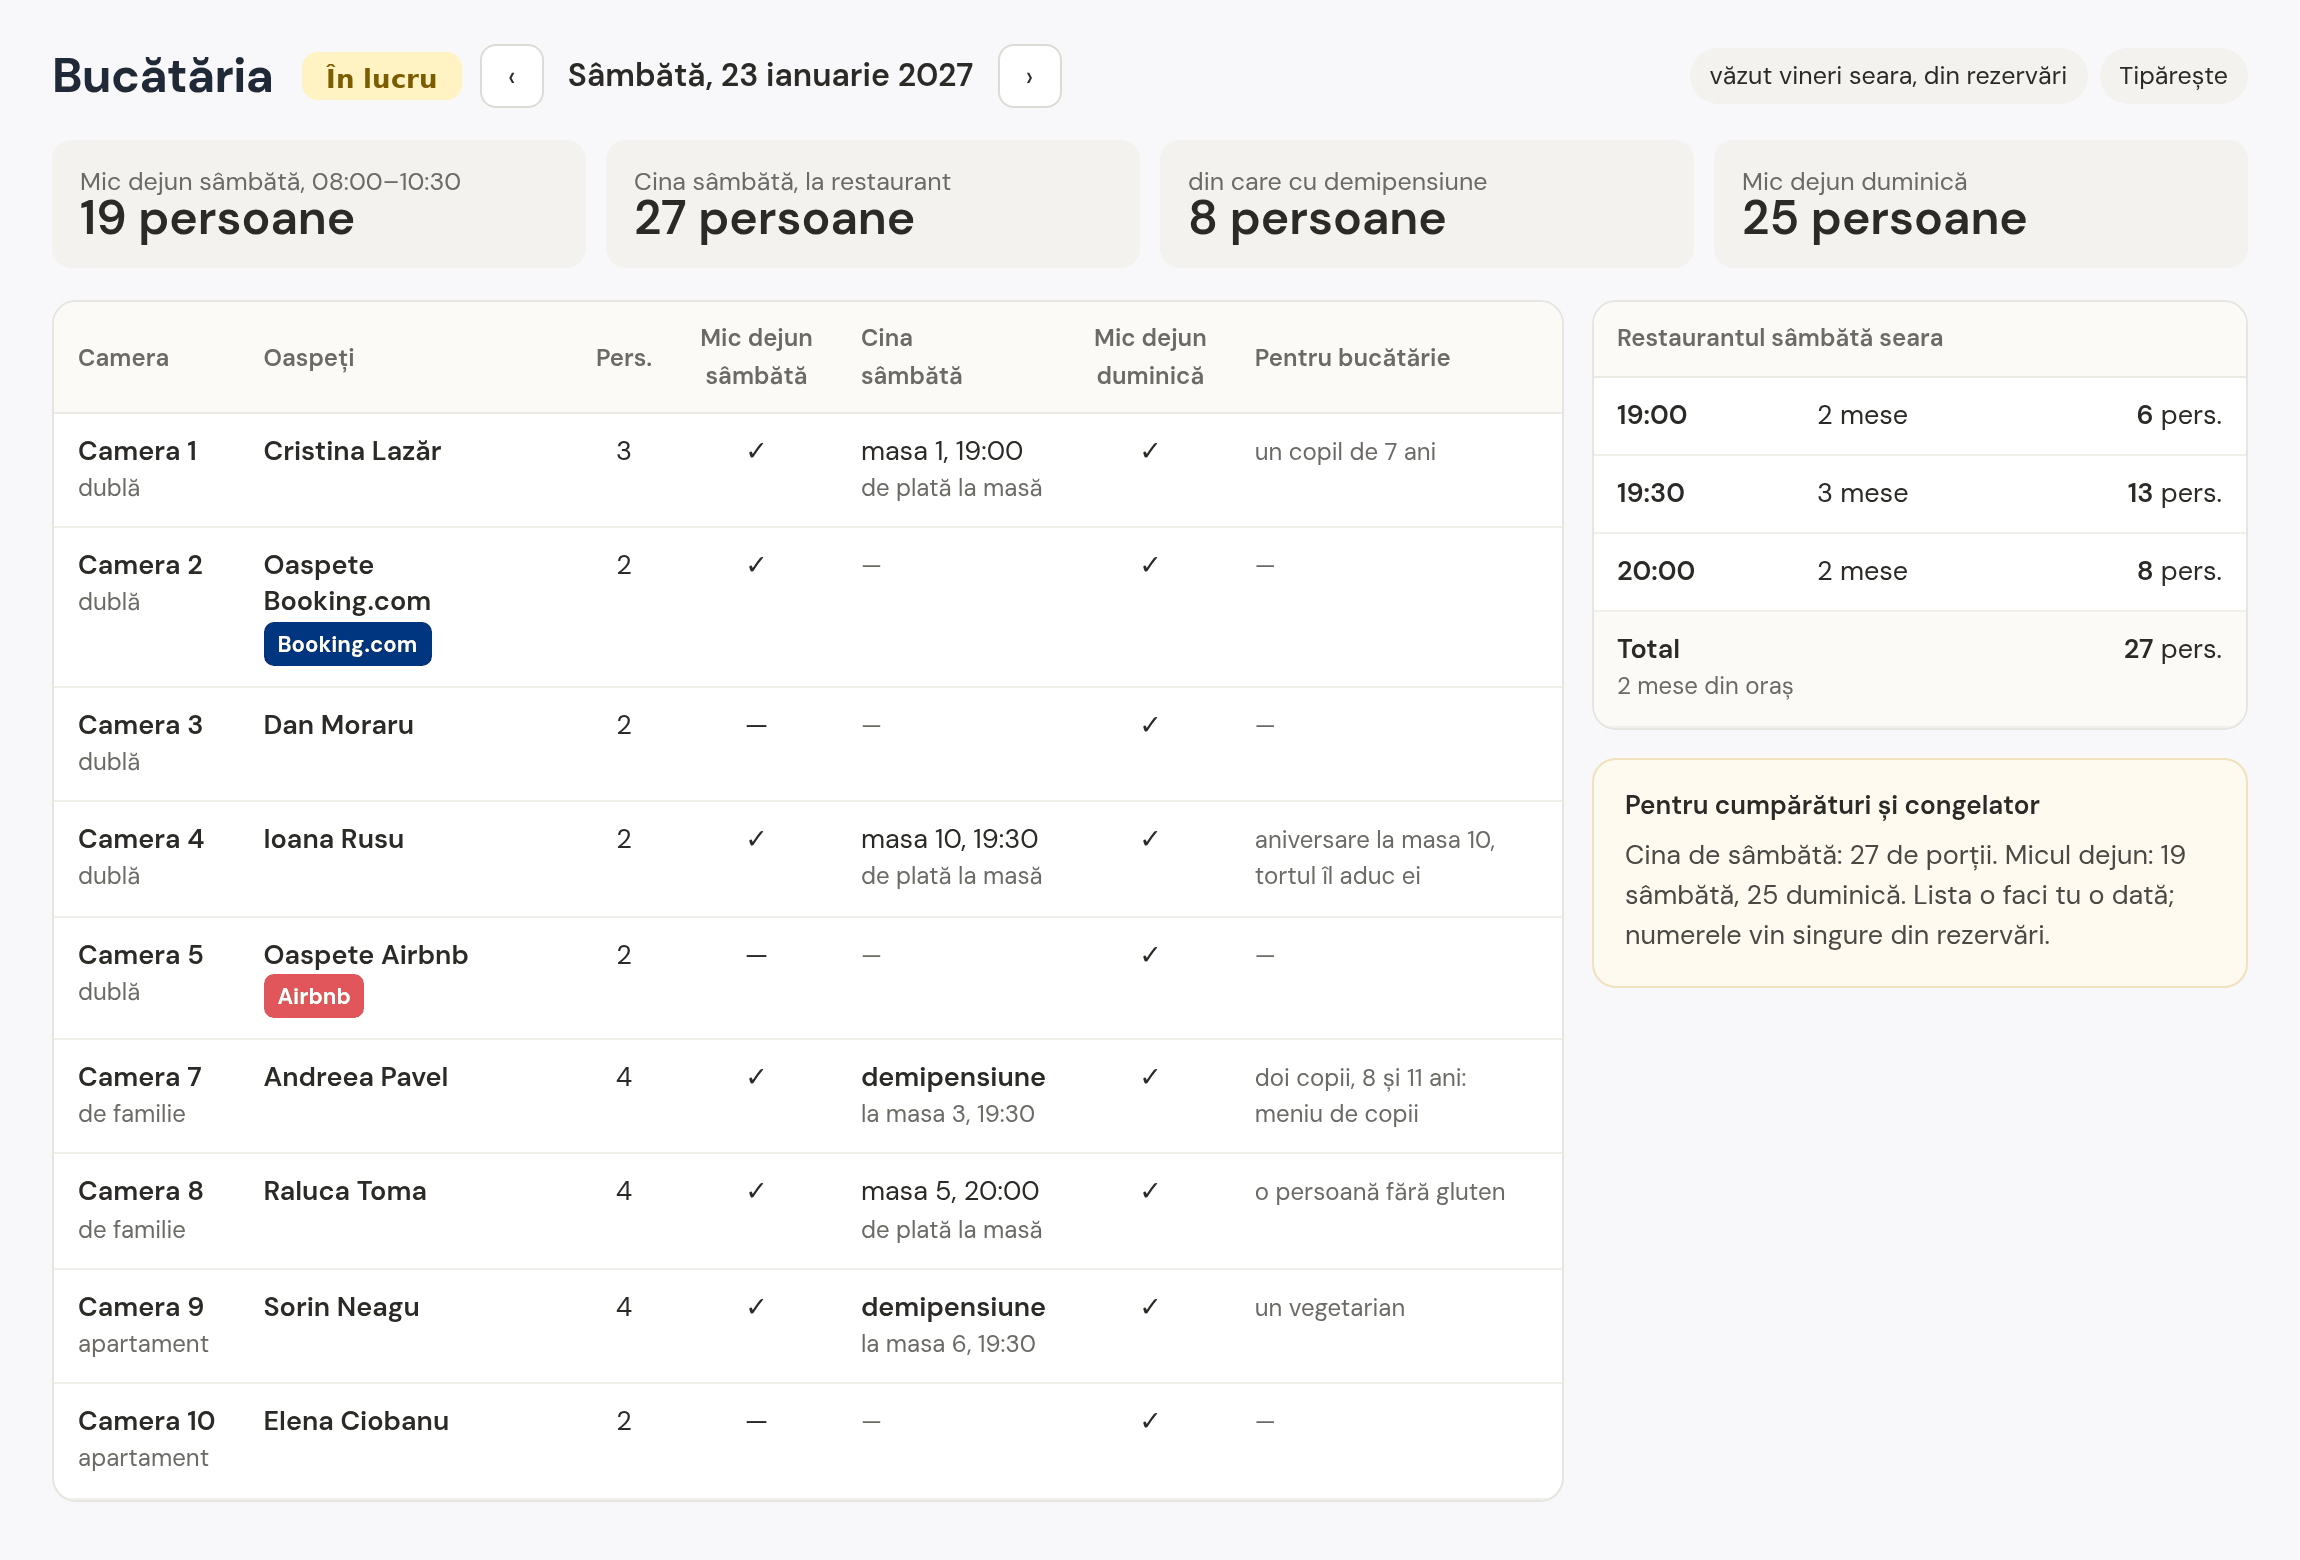2300x1560 pixels.
Task: Click '2 mese din oraș' under Total
Action: pos(1705,686)
